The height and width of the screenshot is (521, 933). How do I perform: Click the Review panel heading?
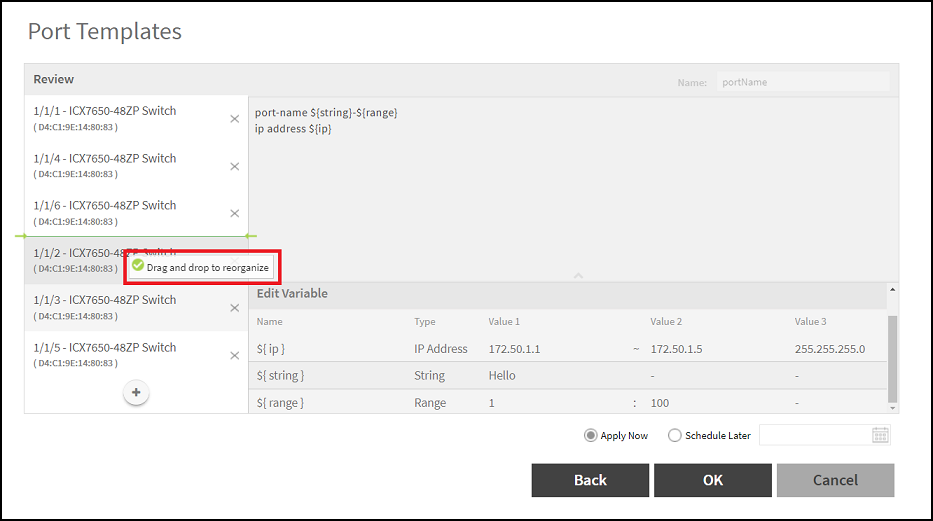click(x=54, y=80)
